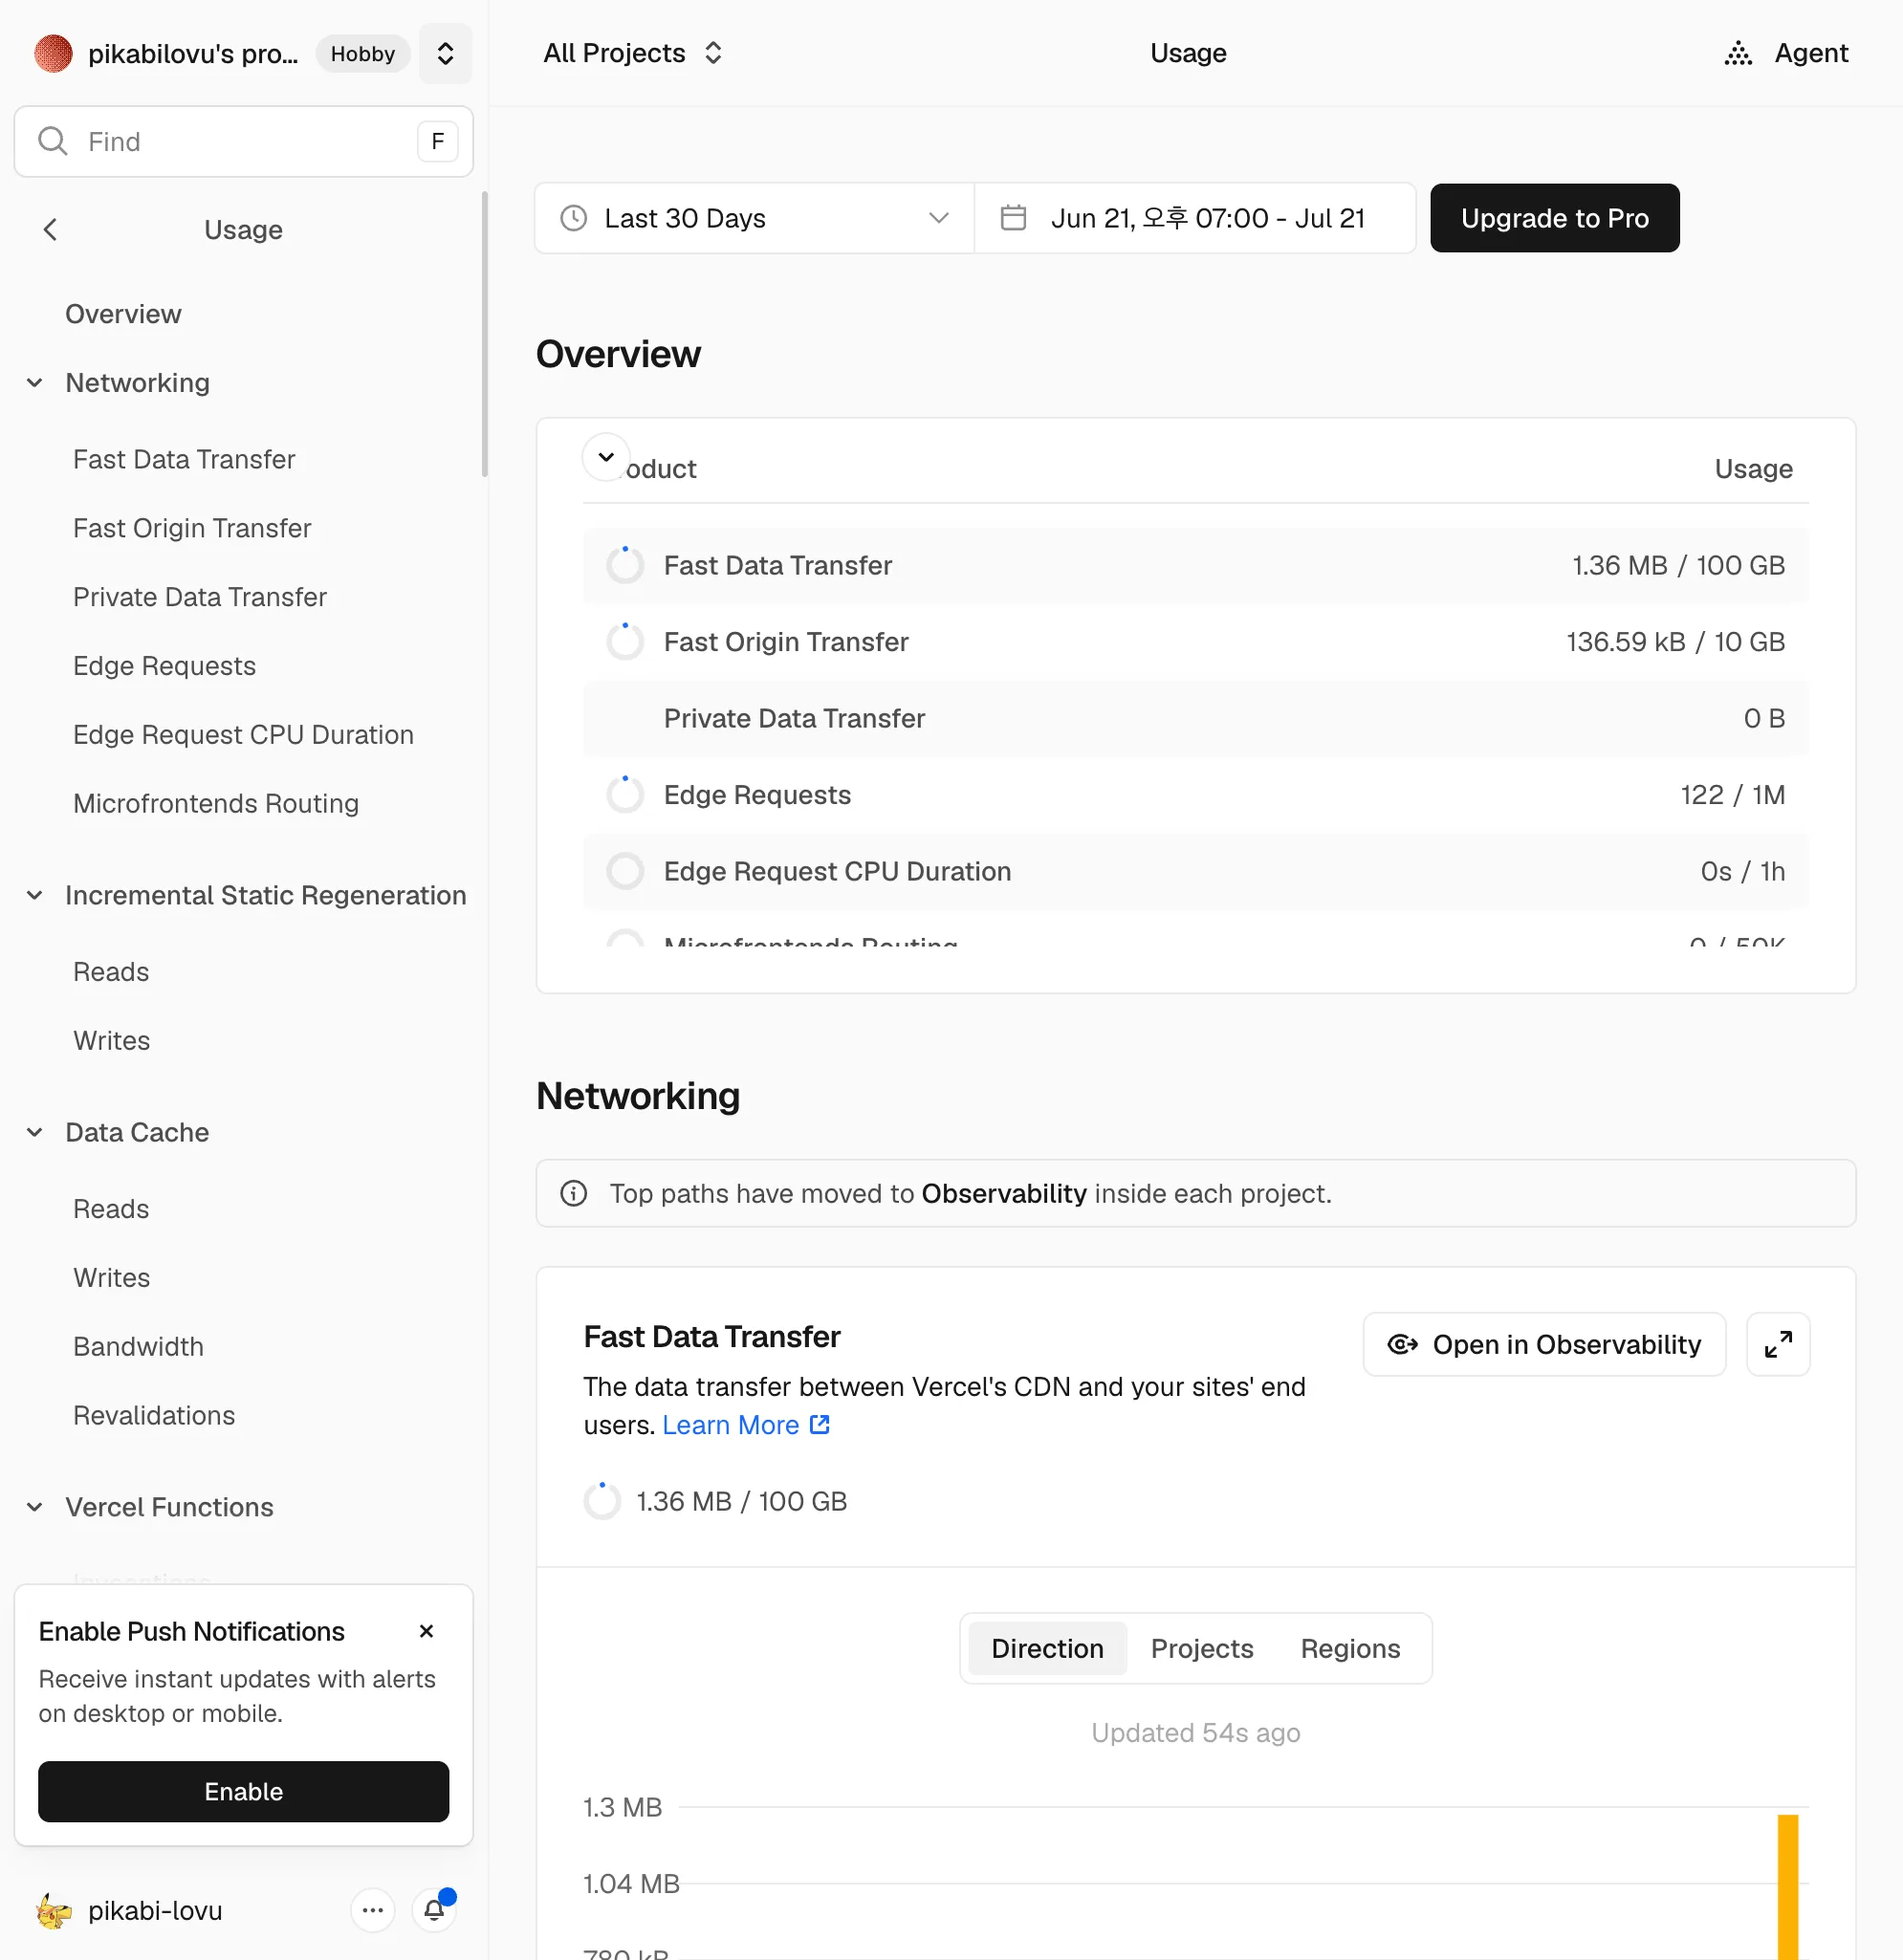The width and height of the screenshot is (1903, 1960).
Task: Click the 1.36 MB / 100 GB progress ring
Action: pyautogui.click(x=602, y=1502)
